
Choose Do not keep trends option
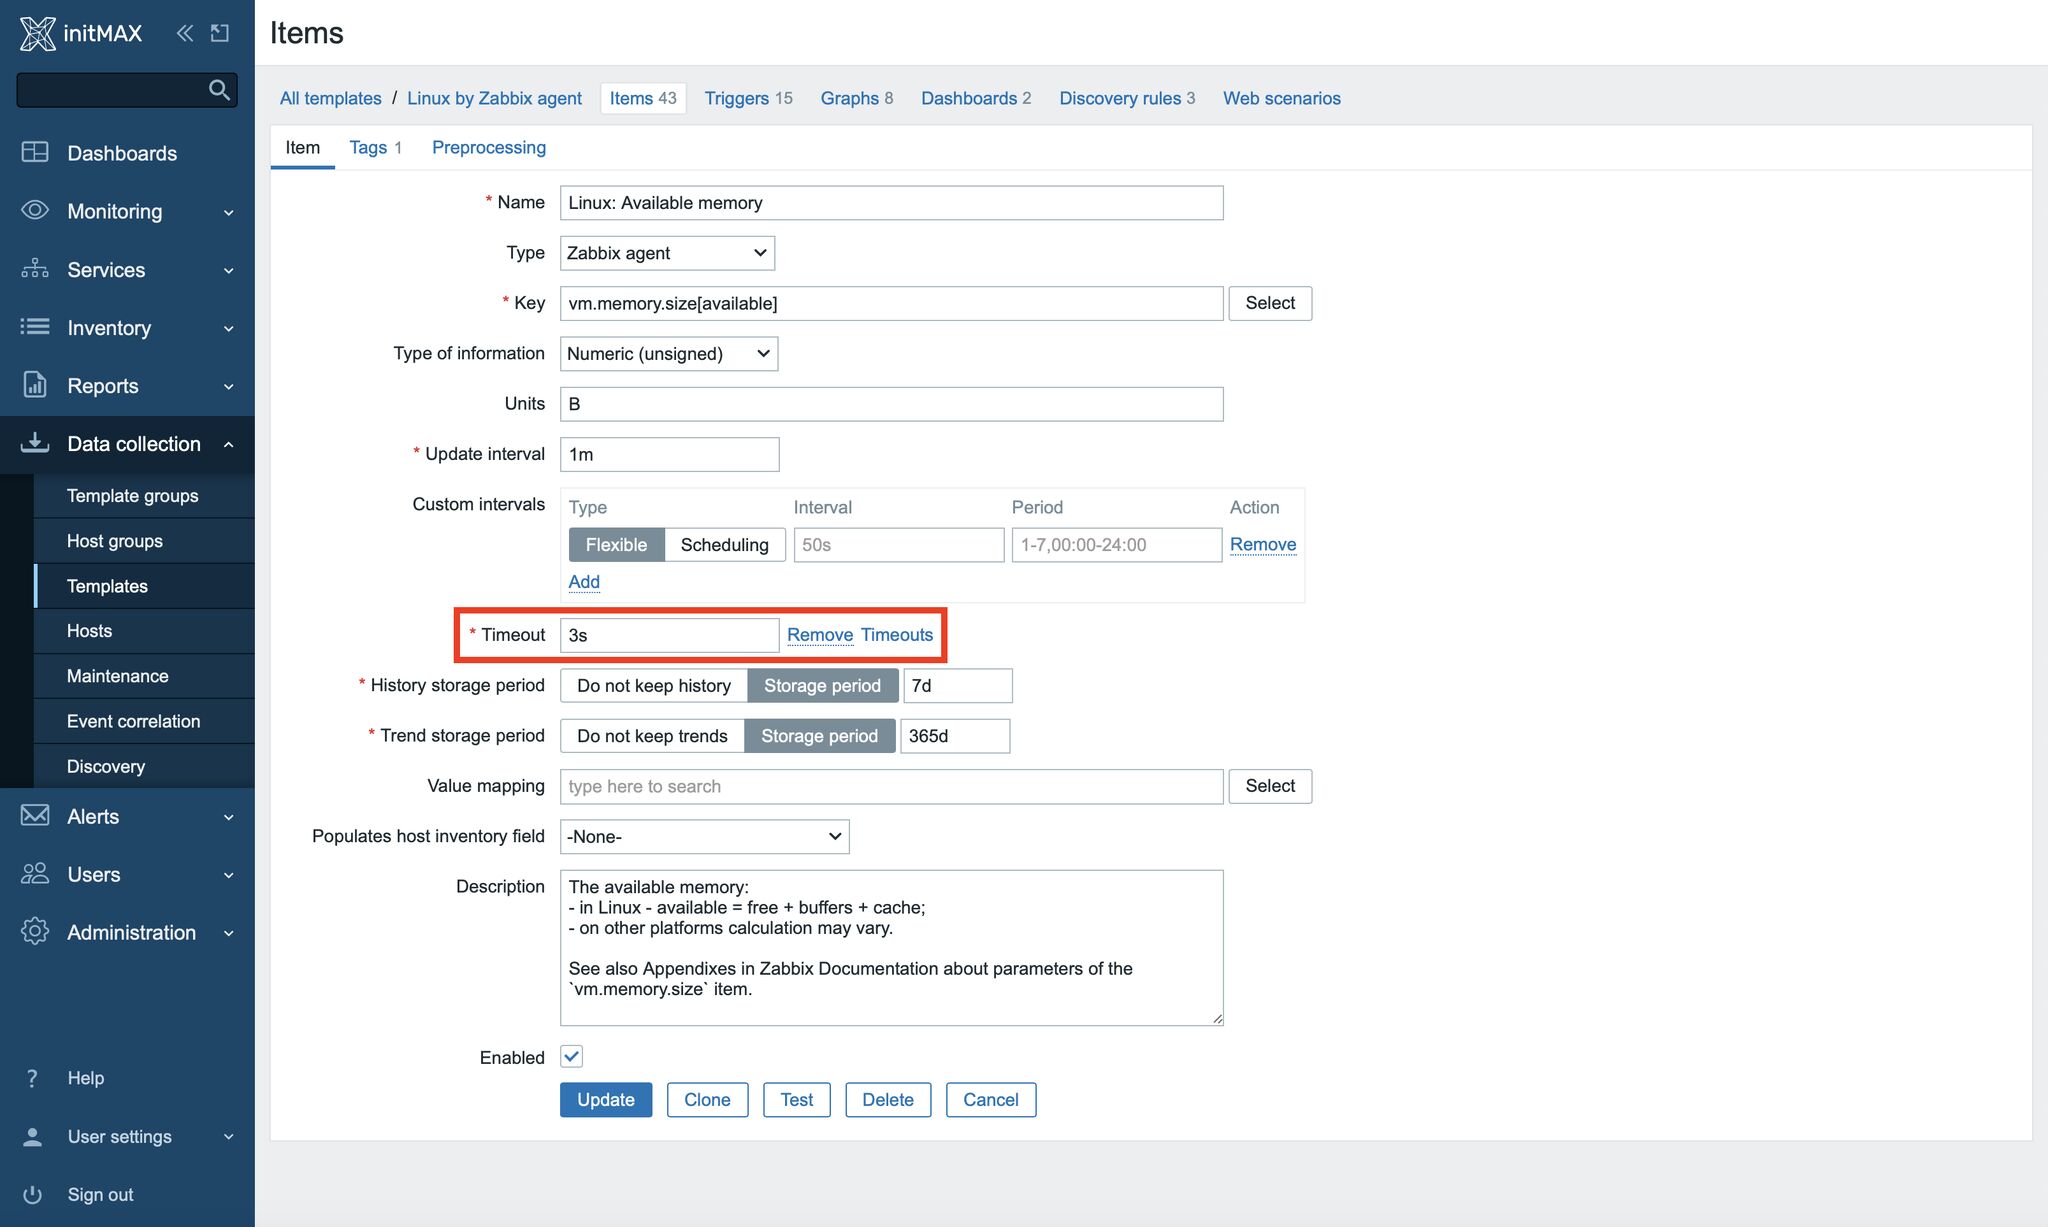pos(652,736)
